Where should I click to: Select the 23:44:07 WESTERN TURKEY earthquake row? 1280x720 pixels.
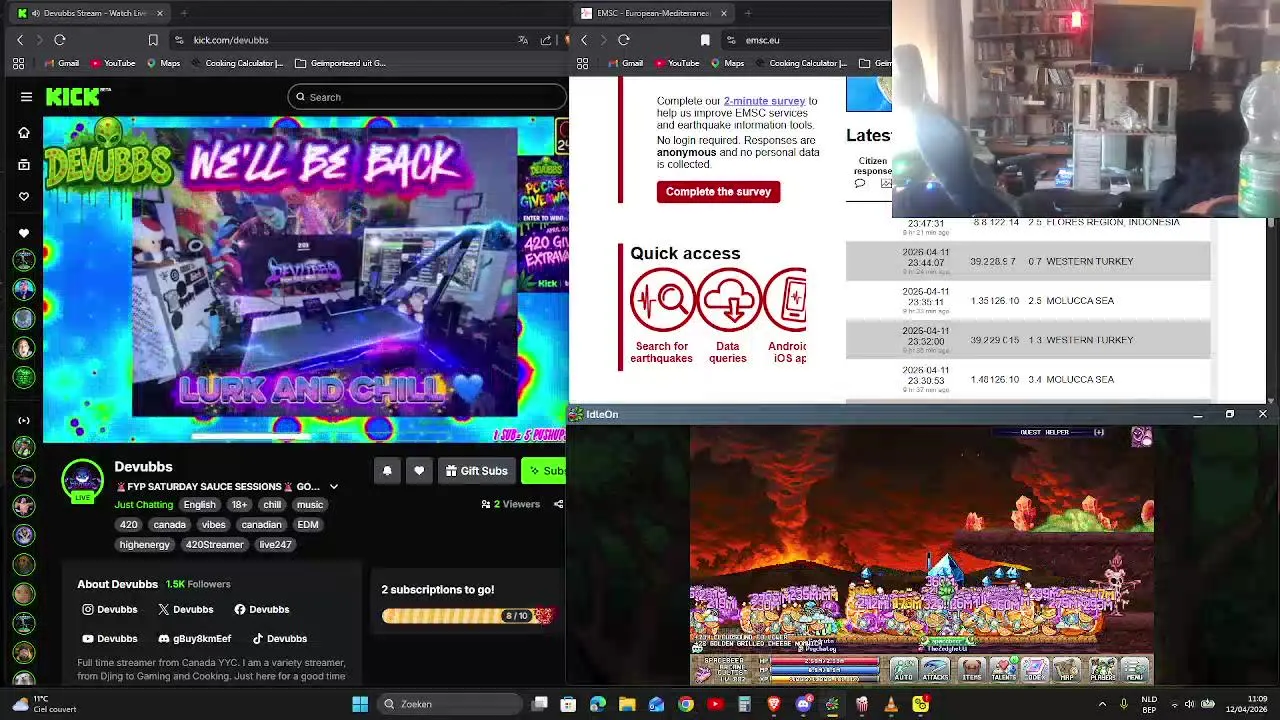(1028, 261)
